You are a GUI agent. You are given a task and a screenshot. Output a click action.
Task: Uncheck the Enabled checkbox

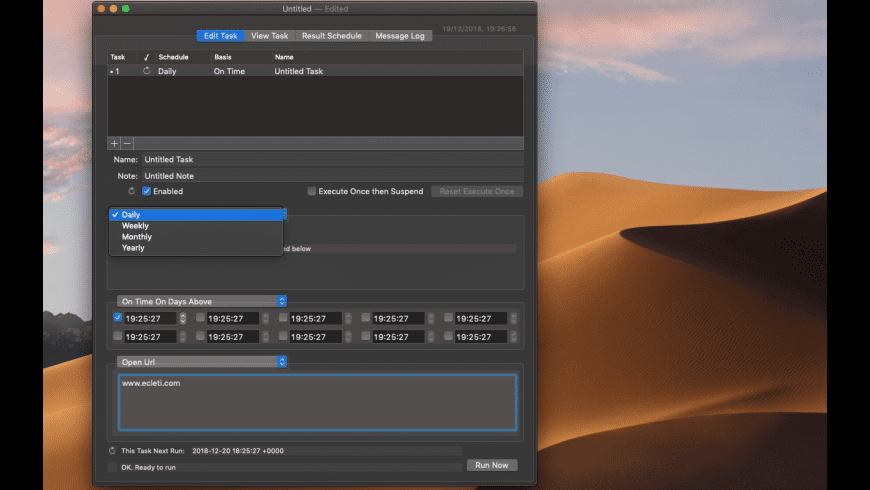pyautogui.click(x=147, y=191)
